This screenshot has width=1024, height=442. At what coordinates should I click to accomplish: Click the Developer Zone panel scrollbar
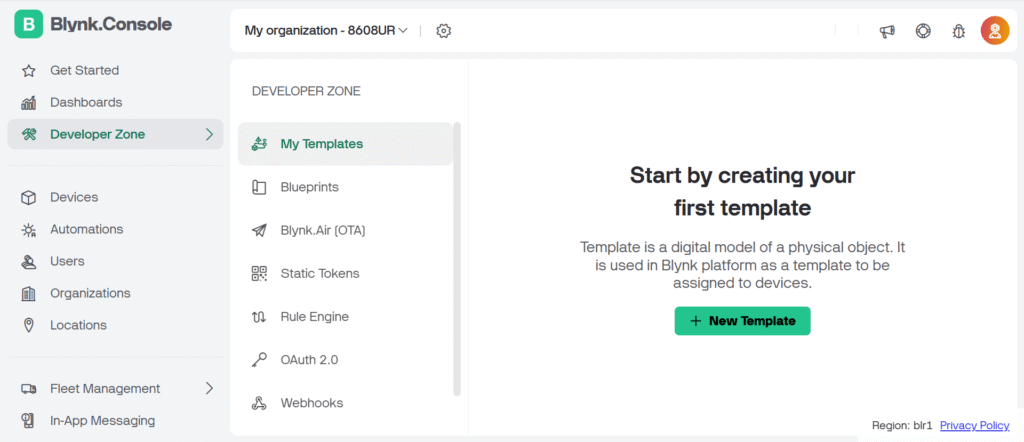pos(457,259)
